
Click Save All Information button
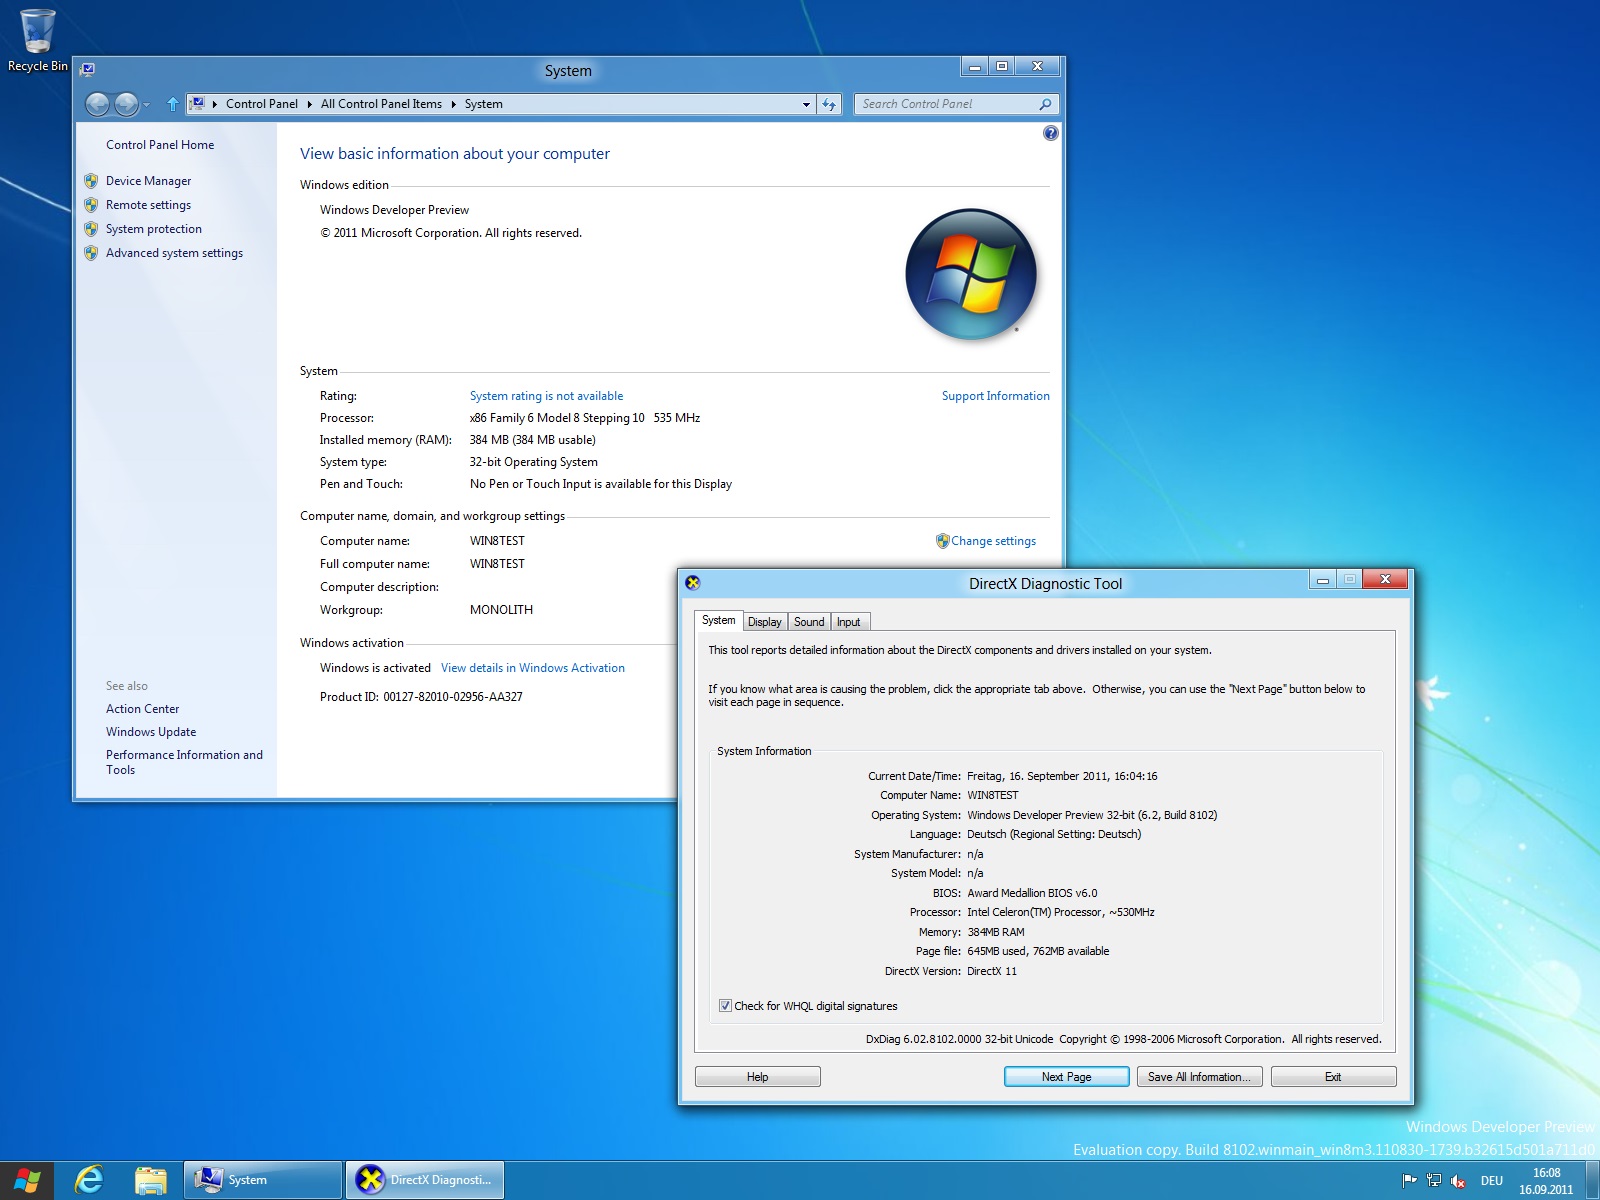[1199, 1077]
